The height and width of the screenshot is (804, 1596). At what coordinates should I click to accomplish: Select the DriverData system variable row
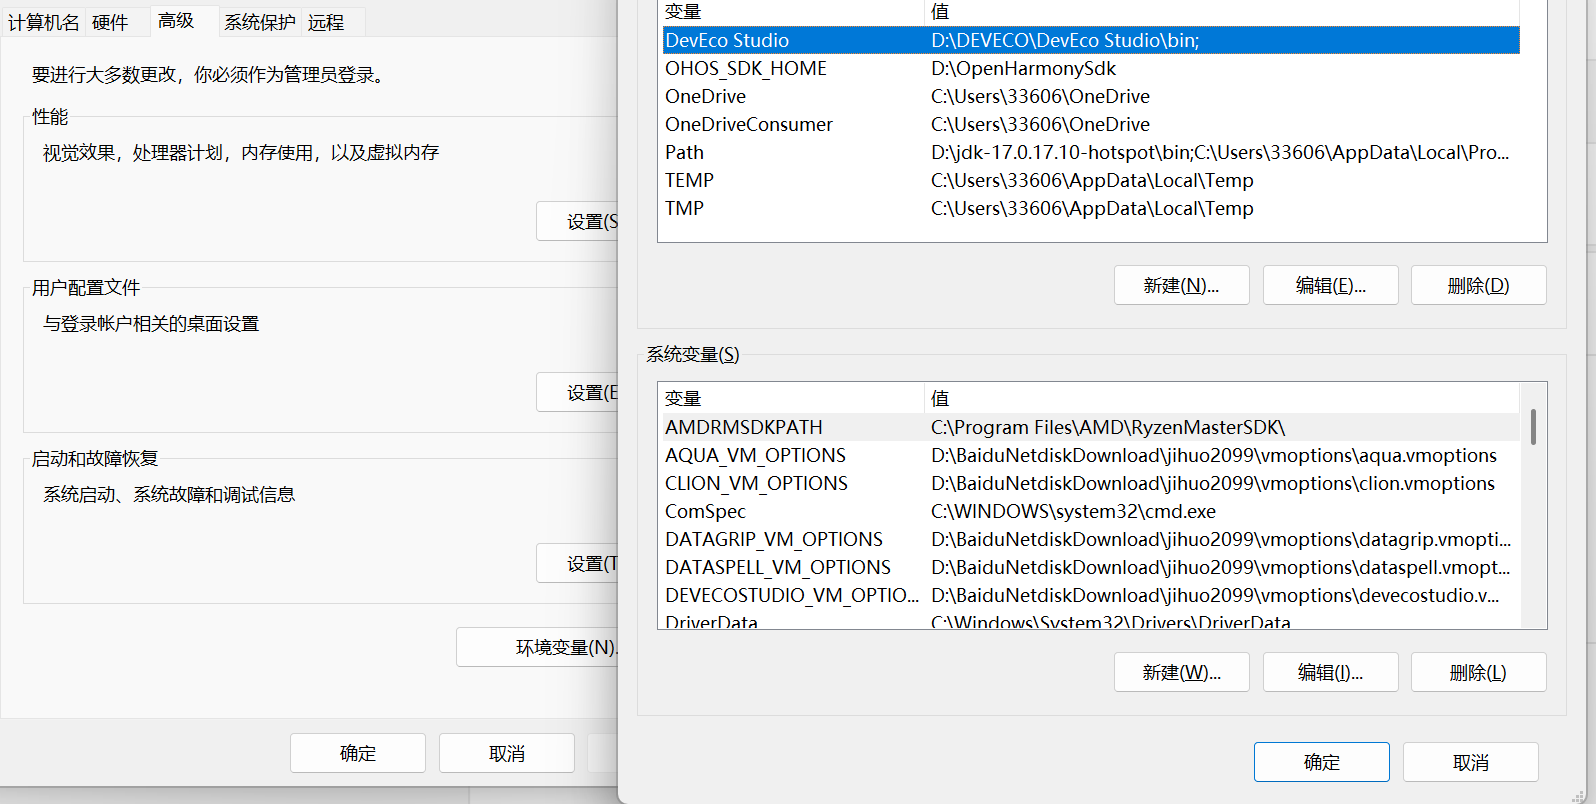click(1091, 621)
